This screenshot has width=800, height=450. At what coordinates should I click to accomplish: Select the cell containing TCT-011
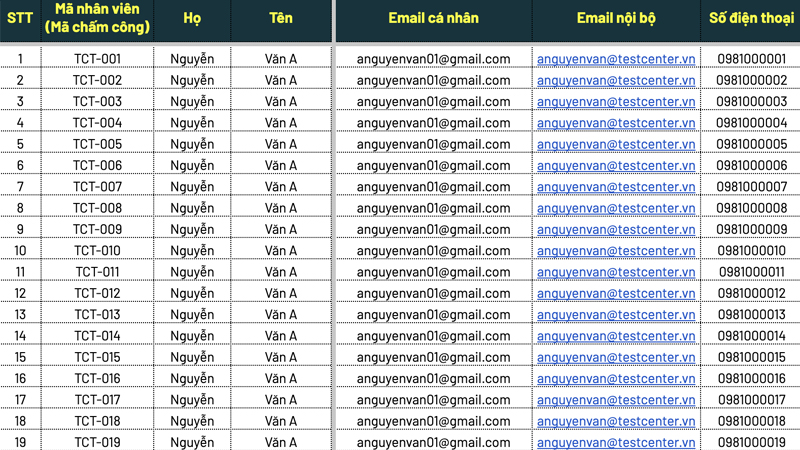click(97, 272)
